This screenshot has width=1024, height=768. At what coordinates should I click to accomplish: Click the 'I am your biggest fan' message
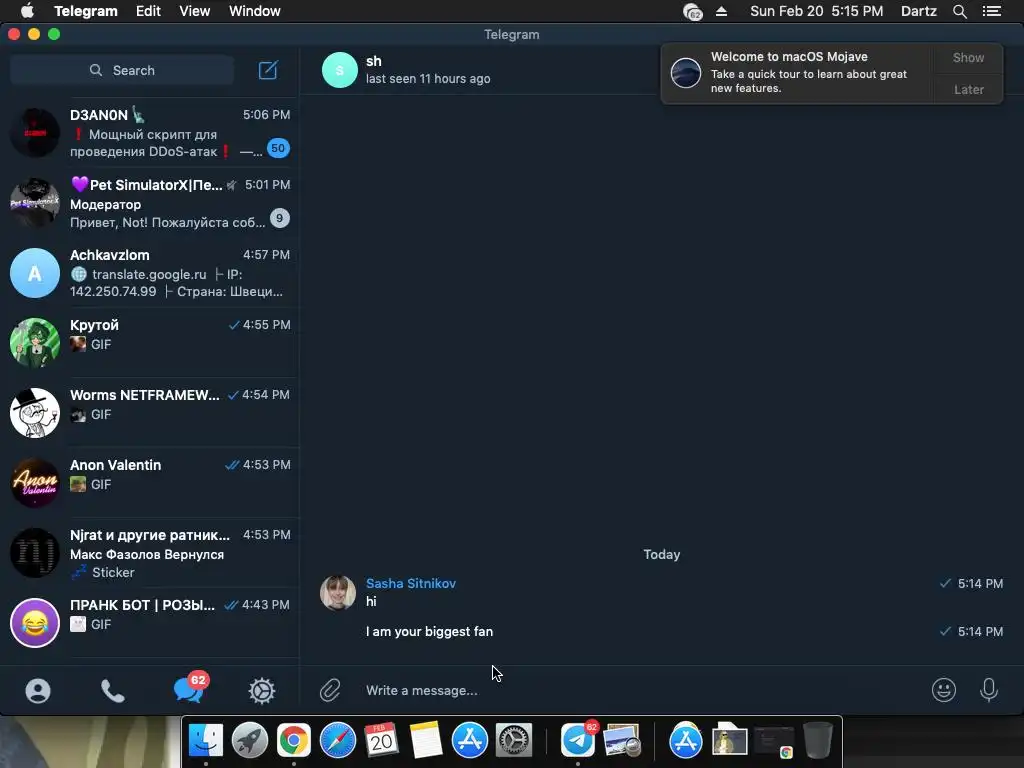pyautogui.click(x=429, y=632)
